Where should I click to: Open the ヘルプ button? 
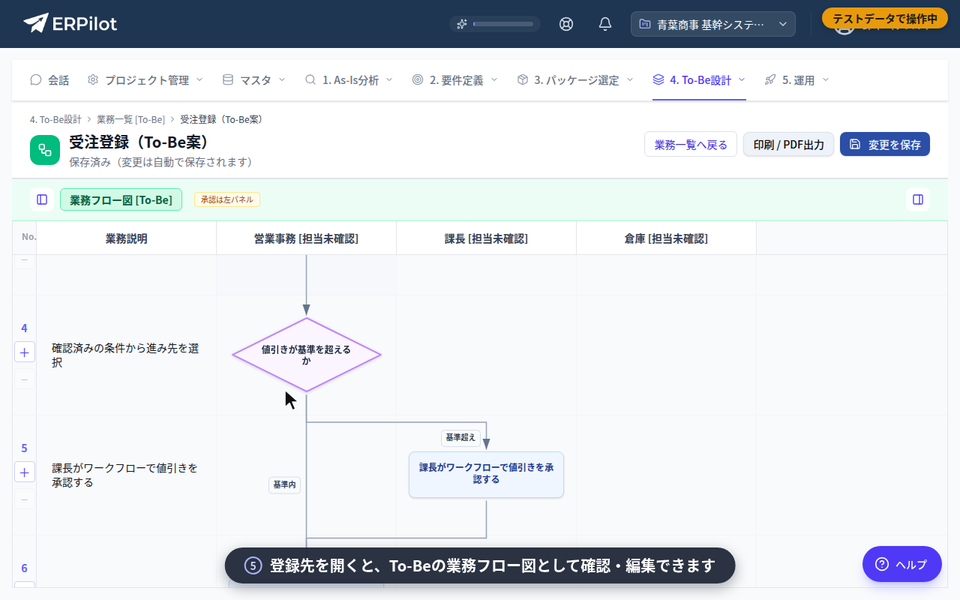point(902,564)
